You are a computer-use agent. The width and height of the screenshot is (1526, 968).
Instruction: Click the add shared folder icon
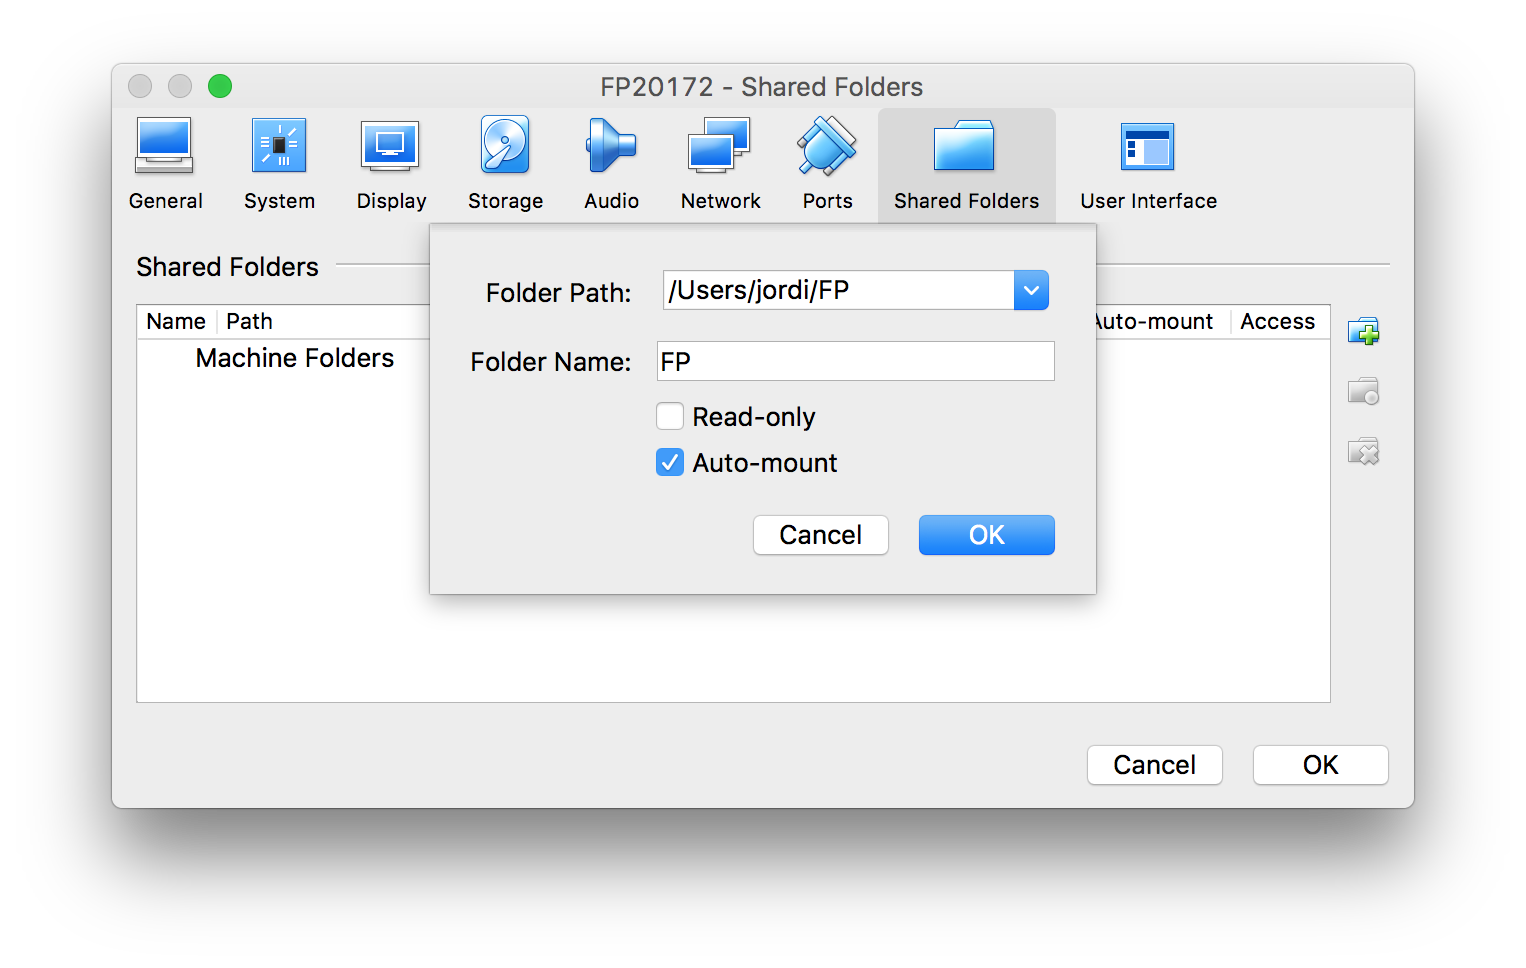1363,331
